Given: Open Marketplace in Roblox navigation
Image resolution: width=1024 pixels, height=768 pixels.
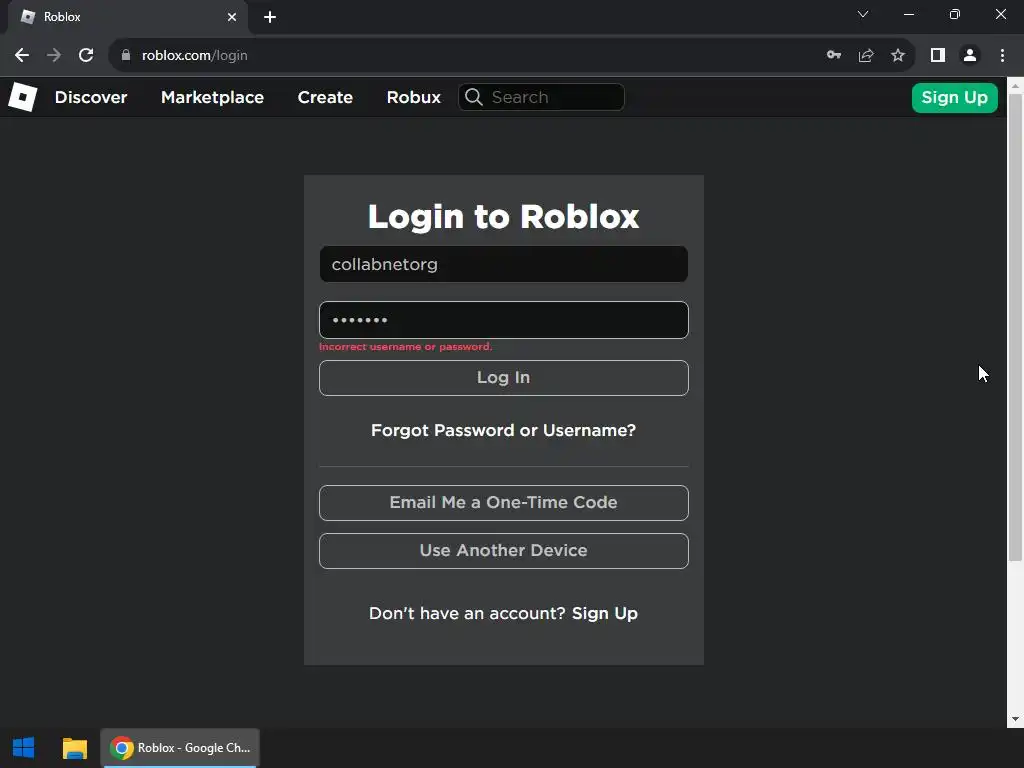Looking at the screenshot, I should point(212,97).
